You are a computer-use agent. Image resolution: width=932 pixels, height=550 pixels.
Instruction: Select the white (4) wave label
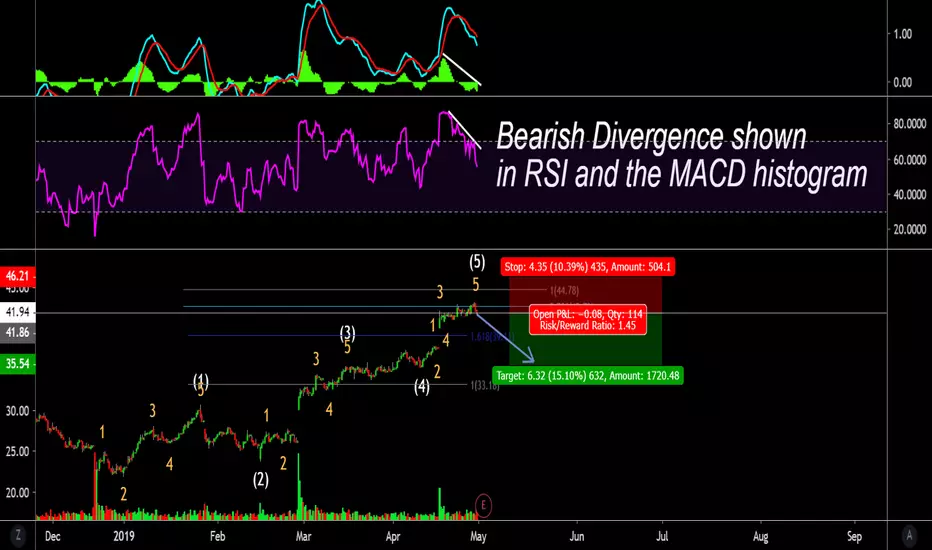(x=421, y=387)
